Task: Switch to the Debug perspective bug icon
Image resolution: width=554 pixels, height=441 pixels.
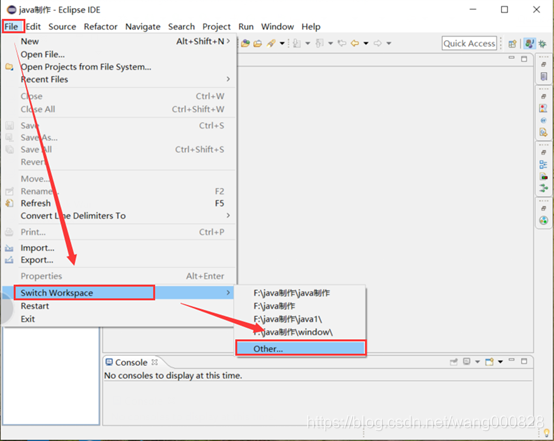Action: click(x=542, y=44)
